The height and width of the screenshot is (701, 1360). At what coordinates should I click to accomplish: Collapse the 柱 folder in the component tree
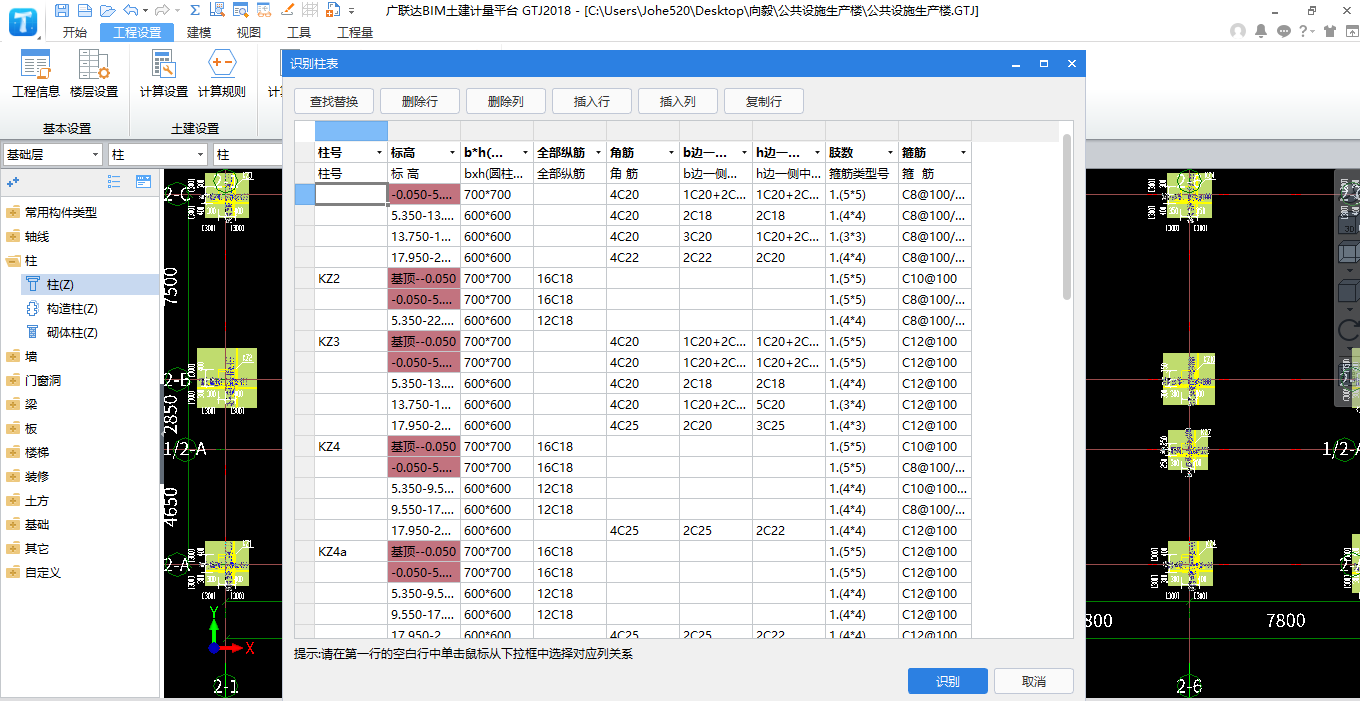[13, 260]
